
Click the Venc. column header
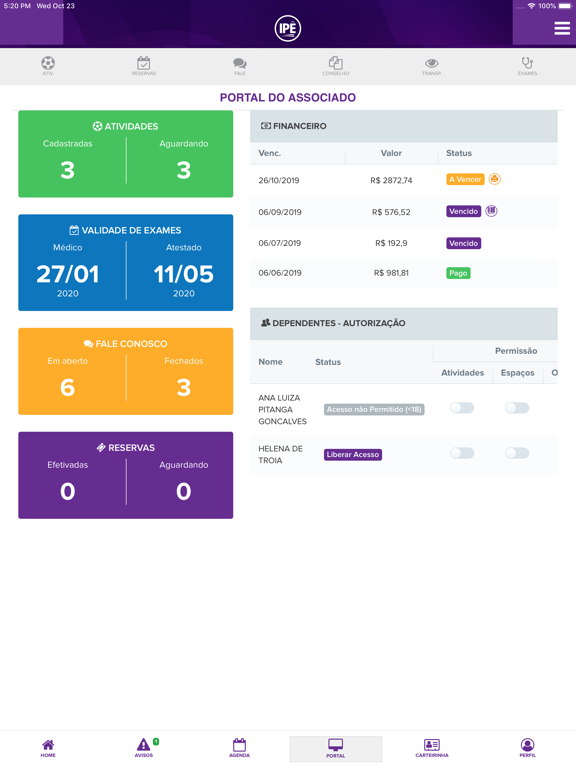click(269, 153)
